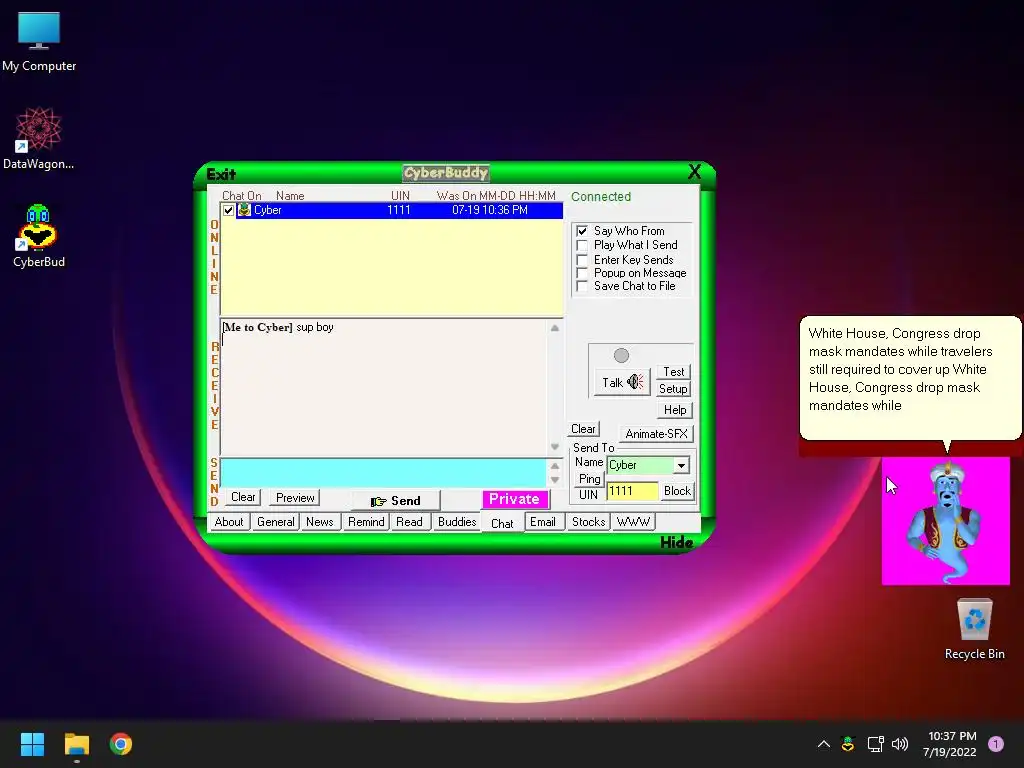Open File Explorer from taskbar

(76, 744)
